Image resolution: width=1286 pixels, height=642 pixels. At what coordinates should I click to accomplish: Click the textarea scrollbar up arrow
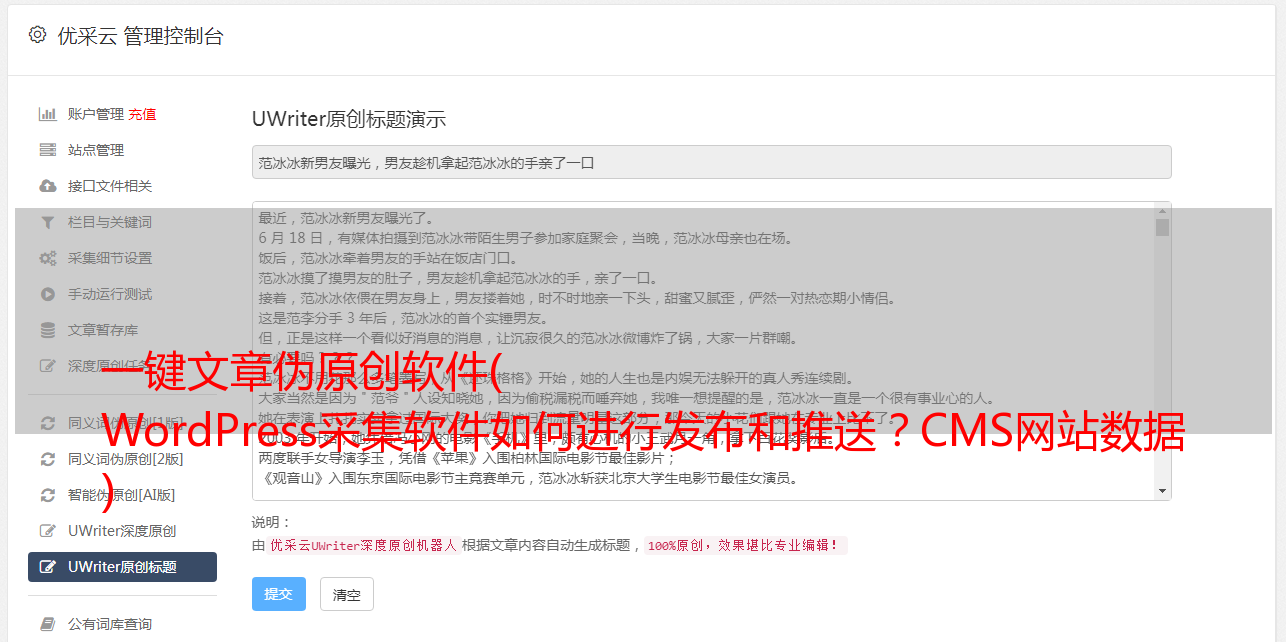coord(1162,210)
